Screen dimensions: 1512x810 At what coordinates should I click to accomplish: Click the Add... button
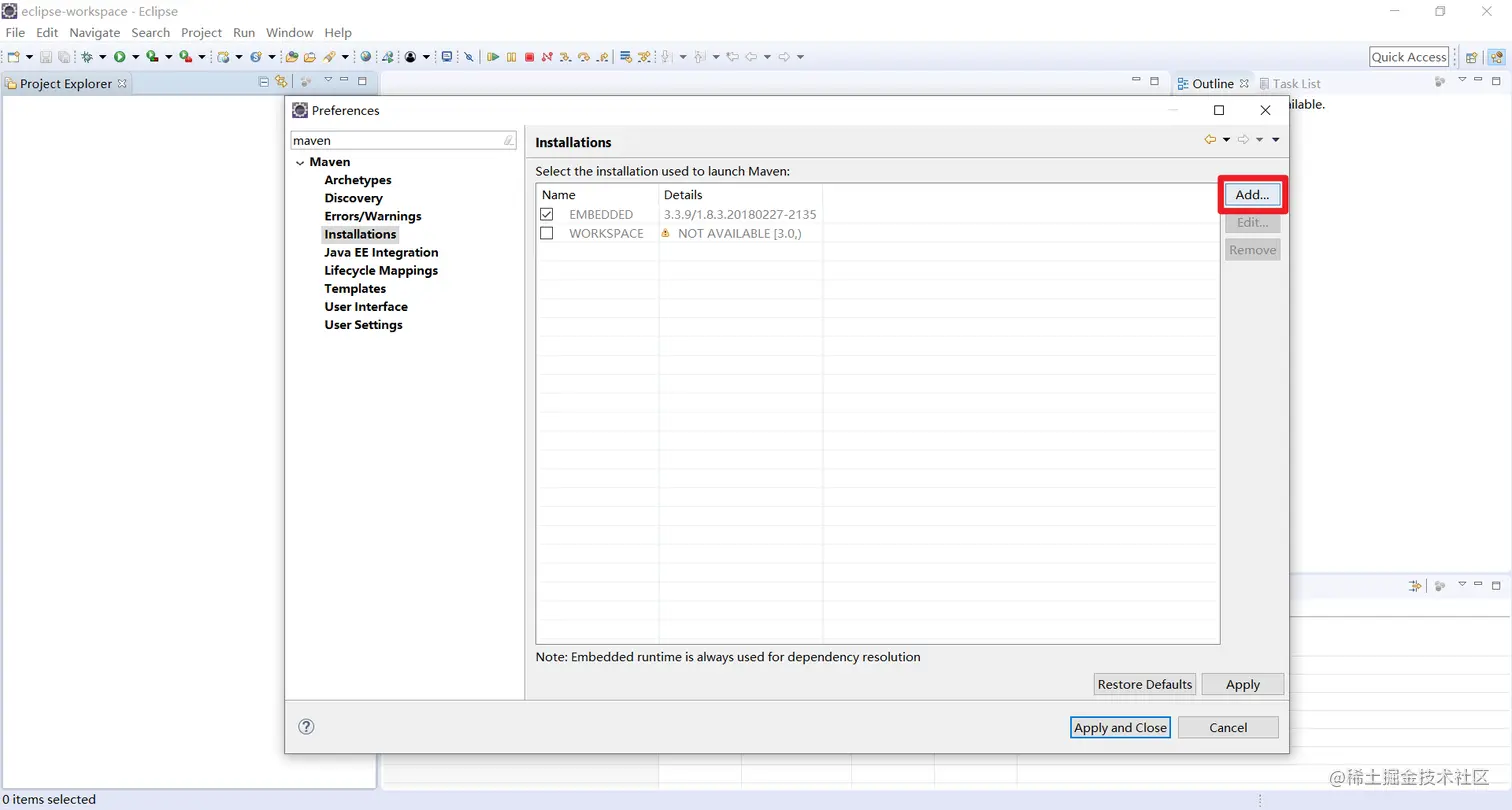[x=1252, y=195]
